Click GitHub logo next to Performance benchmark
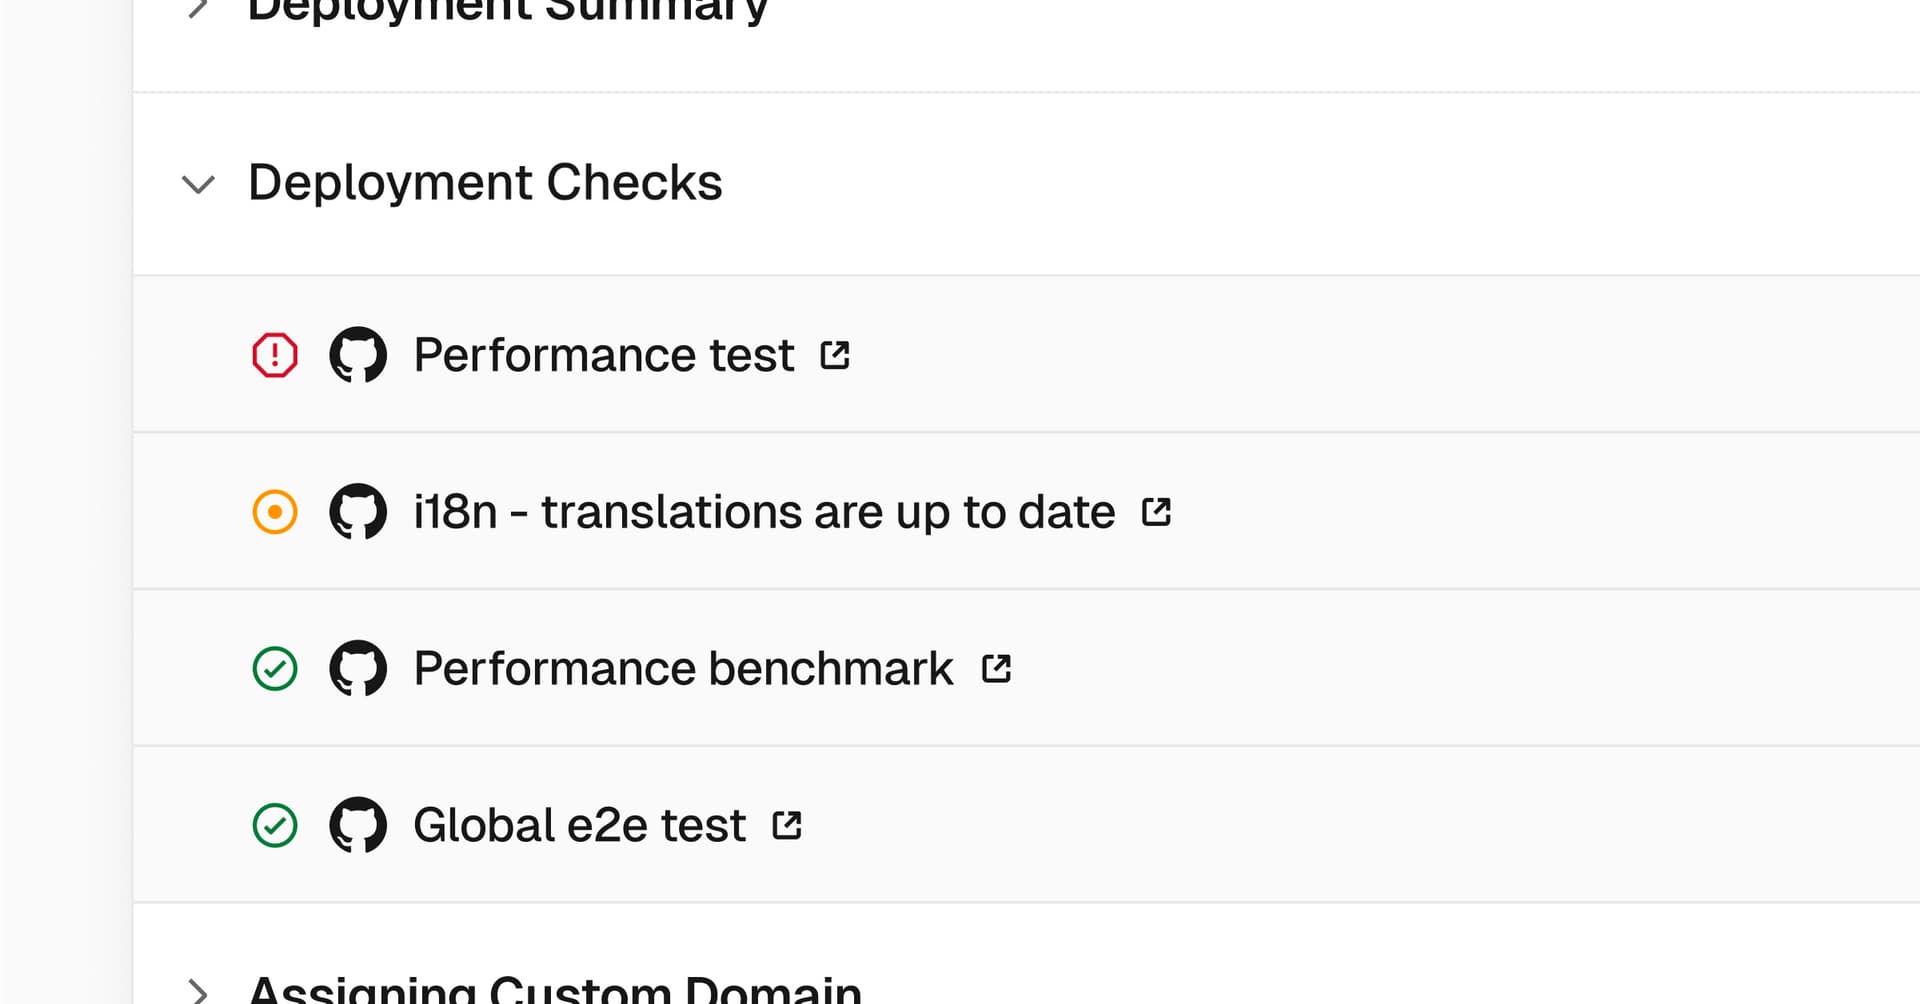Viewport: 1920px width, 1004px height. [x=358, y=669]
